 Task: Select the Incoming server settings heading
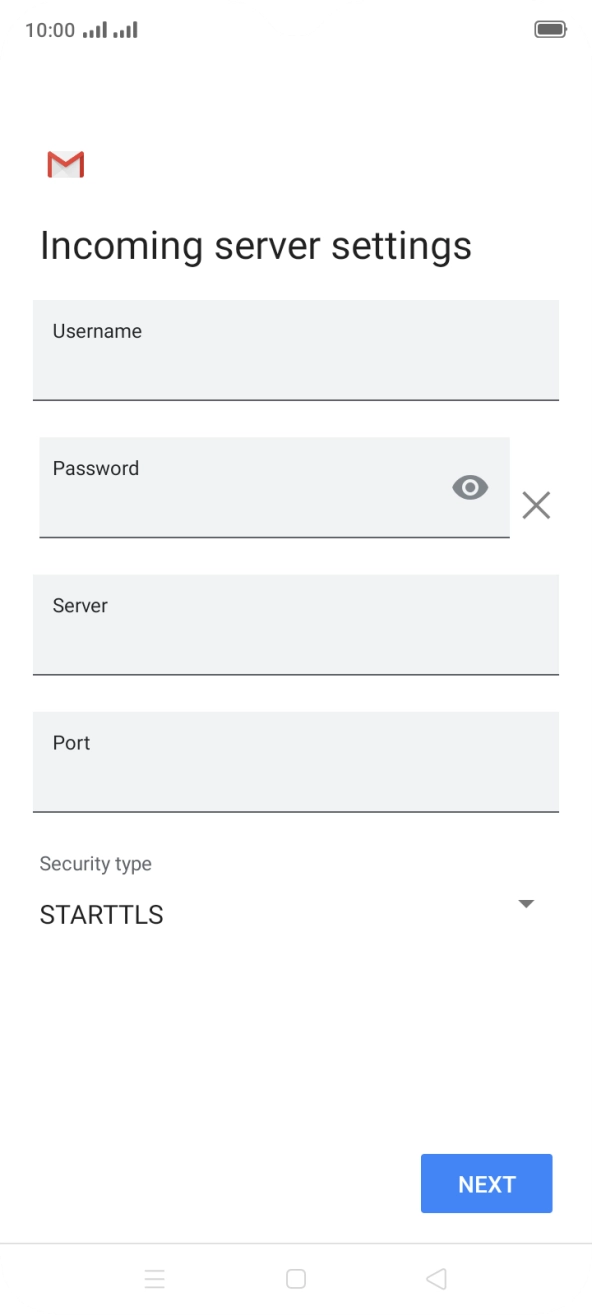pos(256,244)
